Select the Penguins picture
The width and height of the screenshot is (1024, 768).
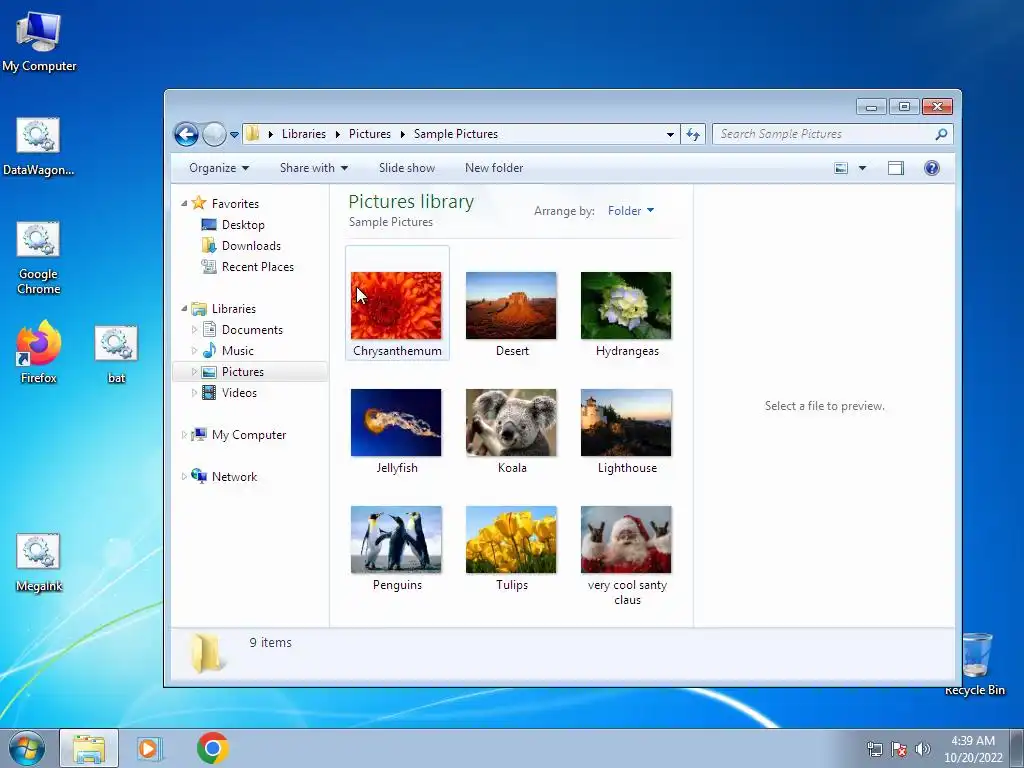pos(396,539)
